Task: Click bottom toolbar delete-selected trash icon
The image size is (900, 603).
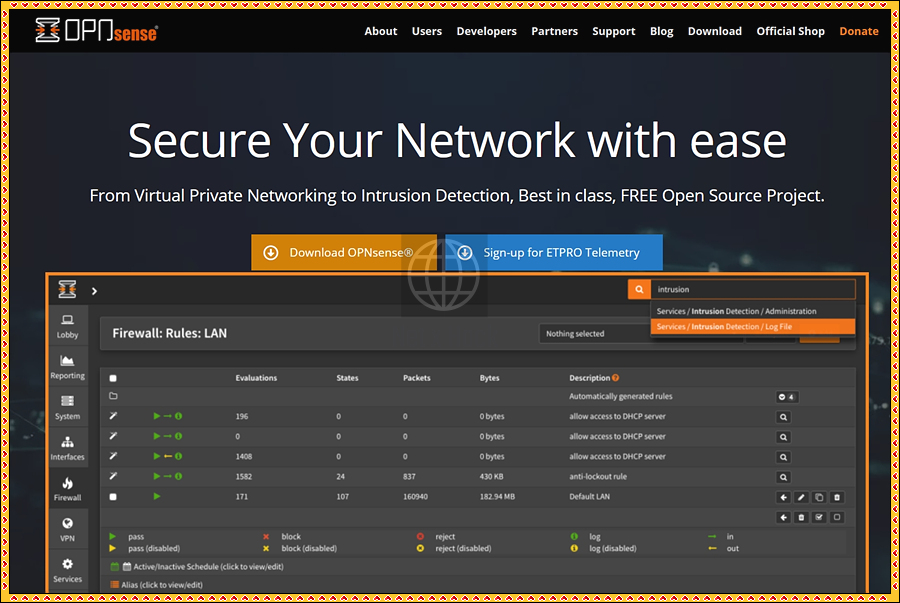Action: click(x=801, y=518)
